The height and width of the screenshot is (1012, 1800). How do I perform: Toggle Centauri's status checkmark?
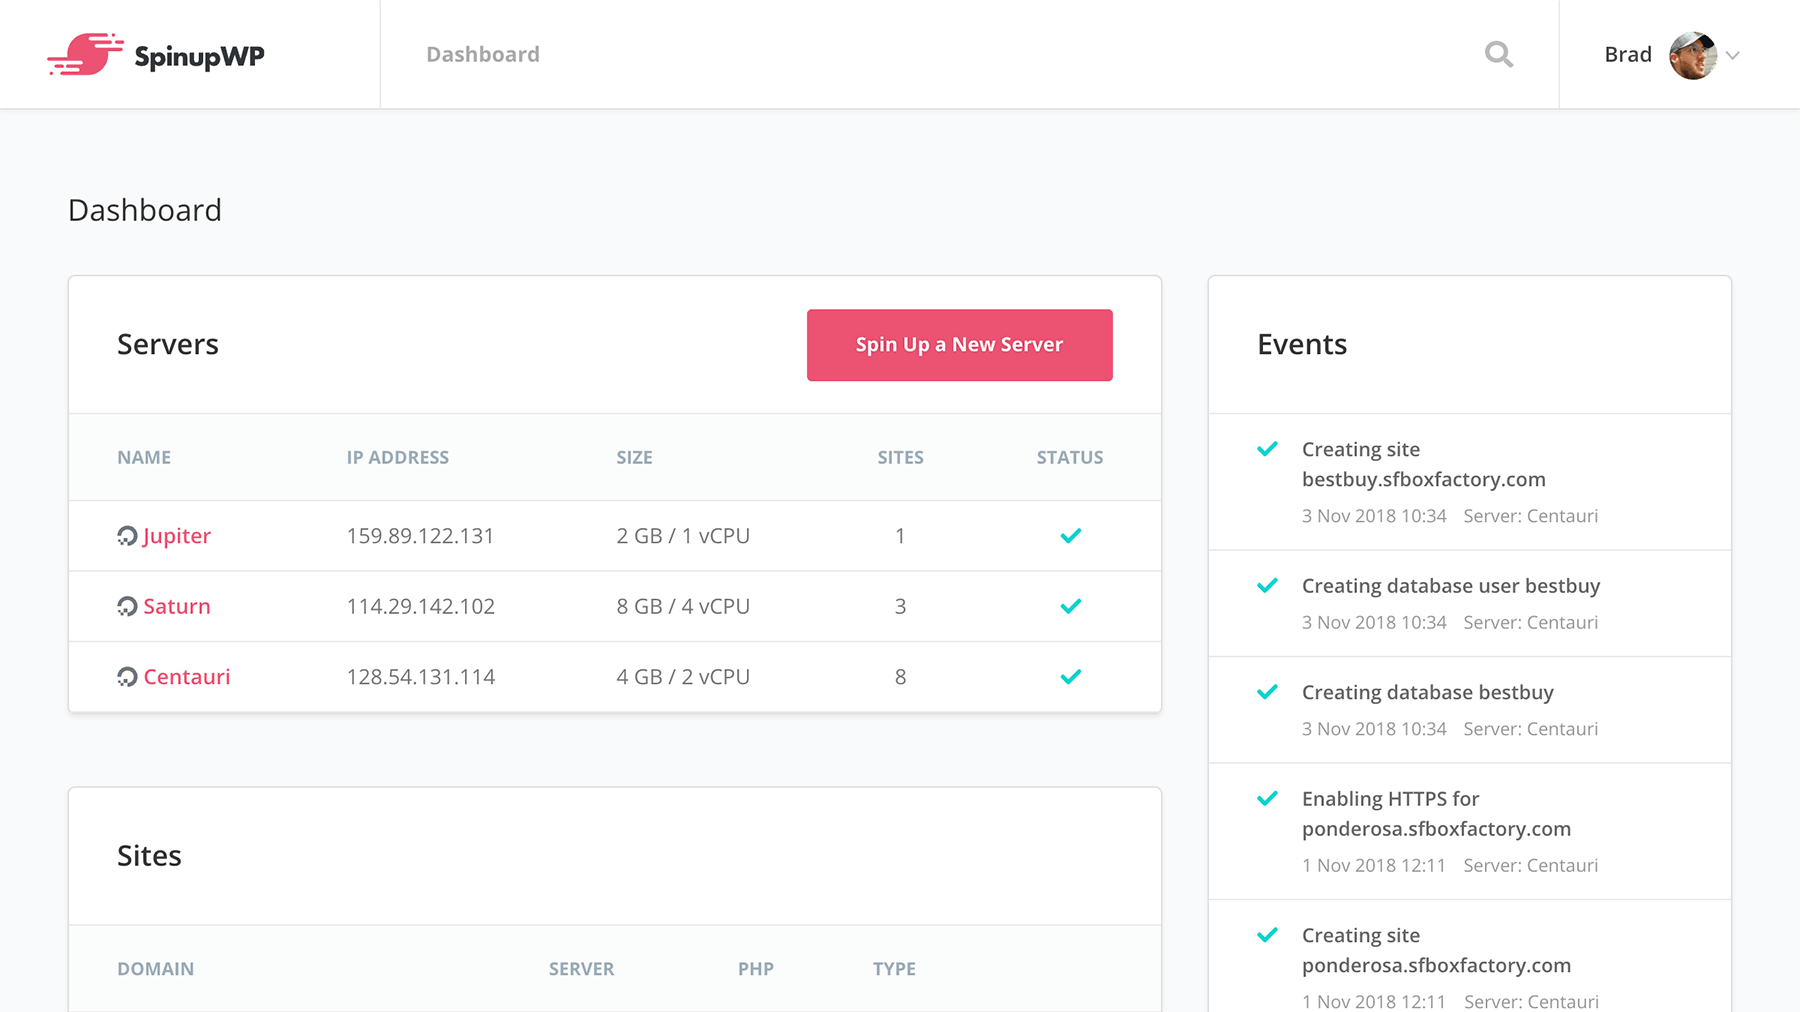pos(1070,677)
